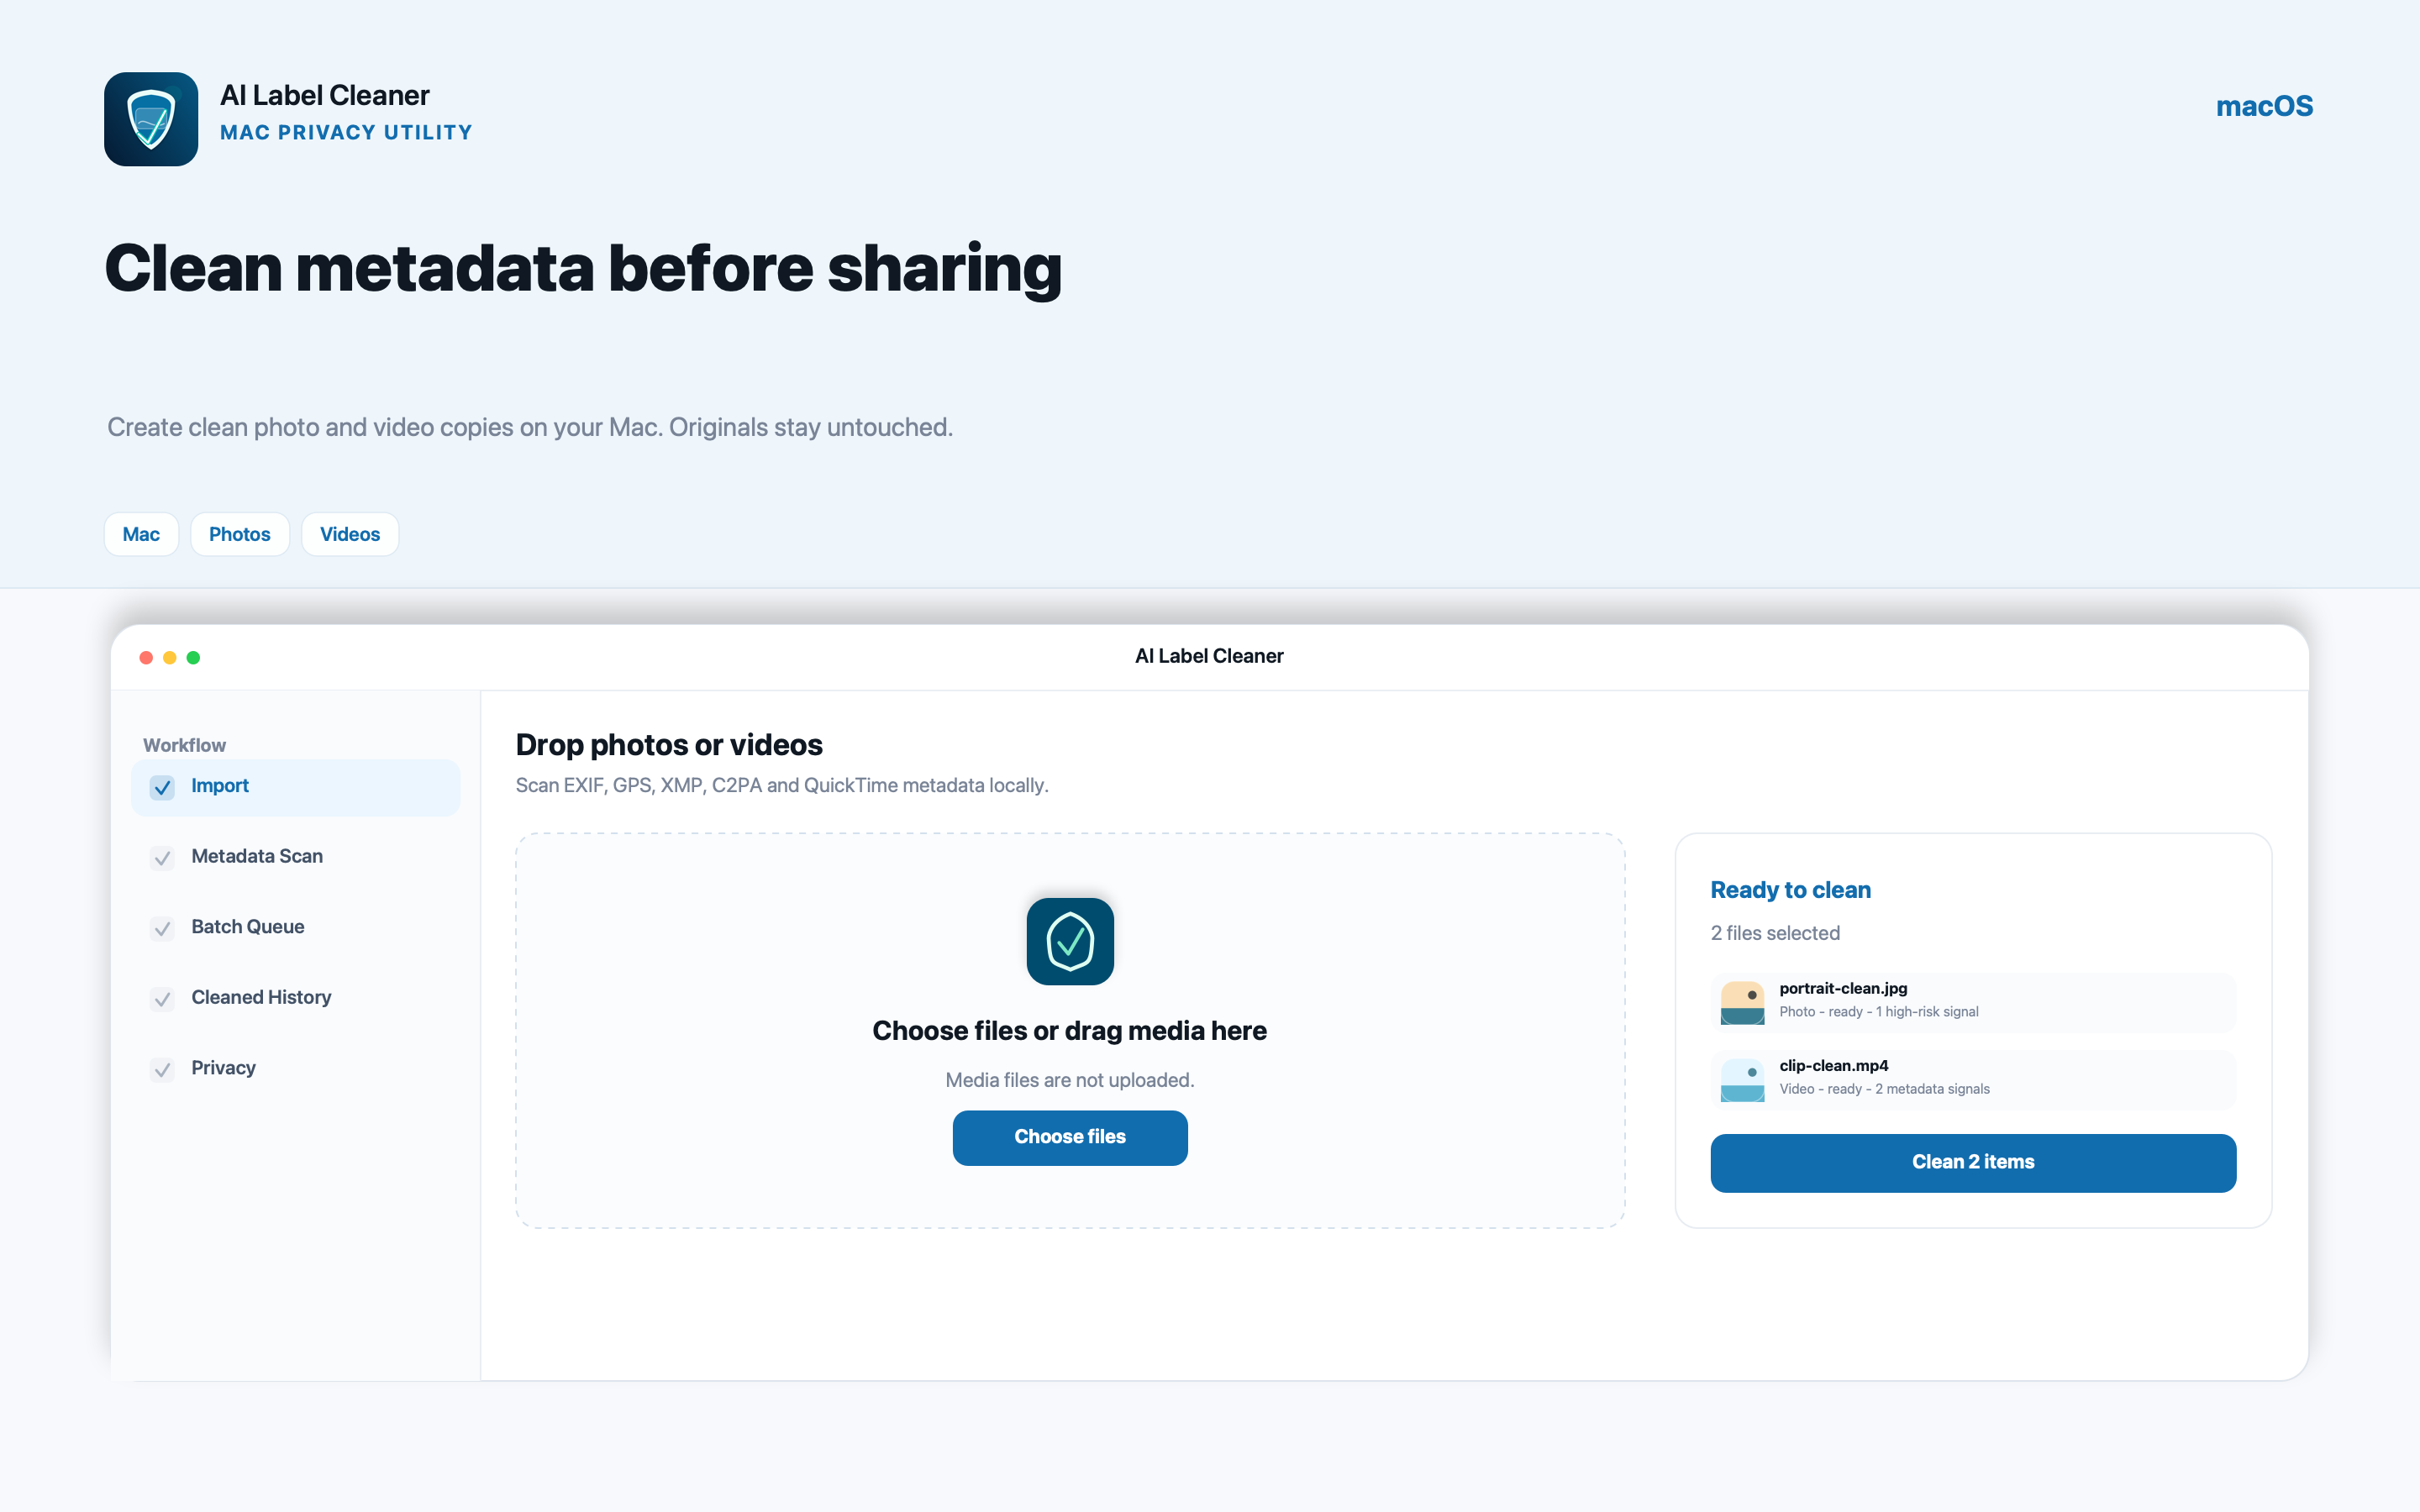Open the Import workflow step

(x=295, y=787)
